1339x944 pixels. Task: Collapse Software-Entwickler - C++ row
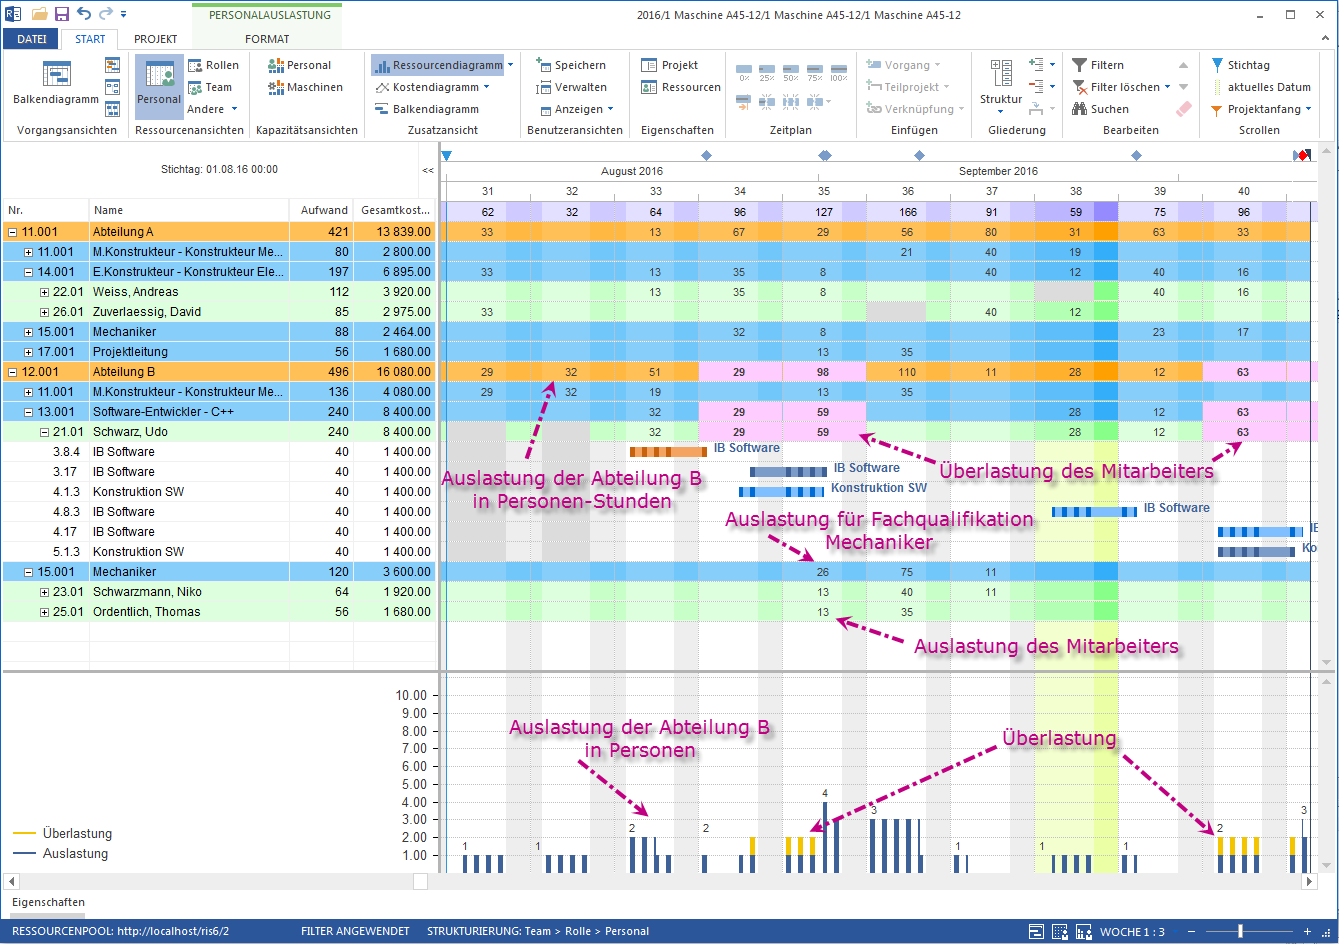[x=28, y=412]
